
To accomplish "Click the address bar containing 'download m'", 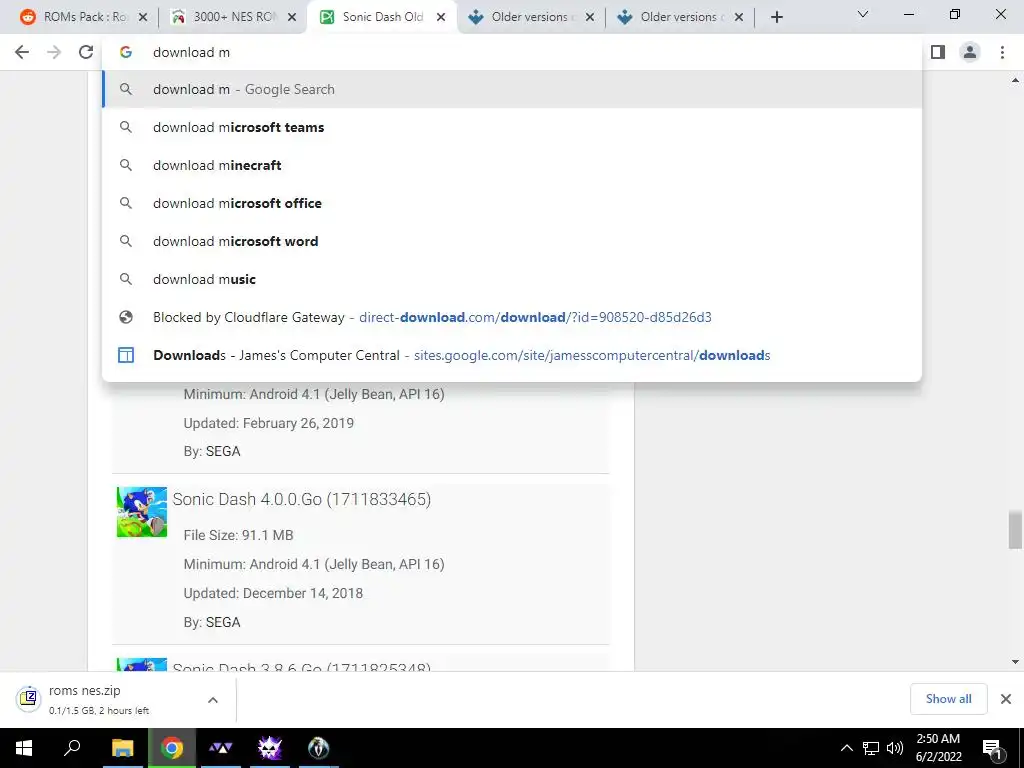I will click(x=512, y=52).
